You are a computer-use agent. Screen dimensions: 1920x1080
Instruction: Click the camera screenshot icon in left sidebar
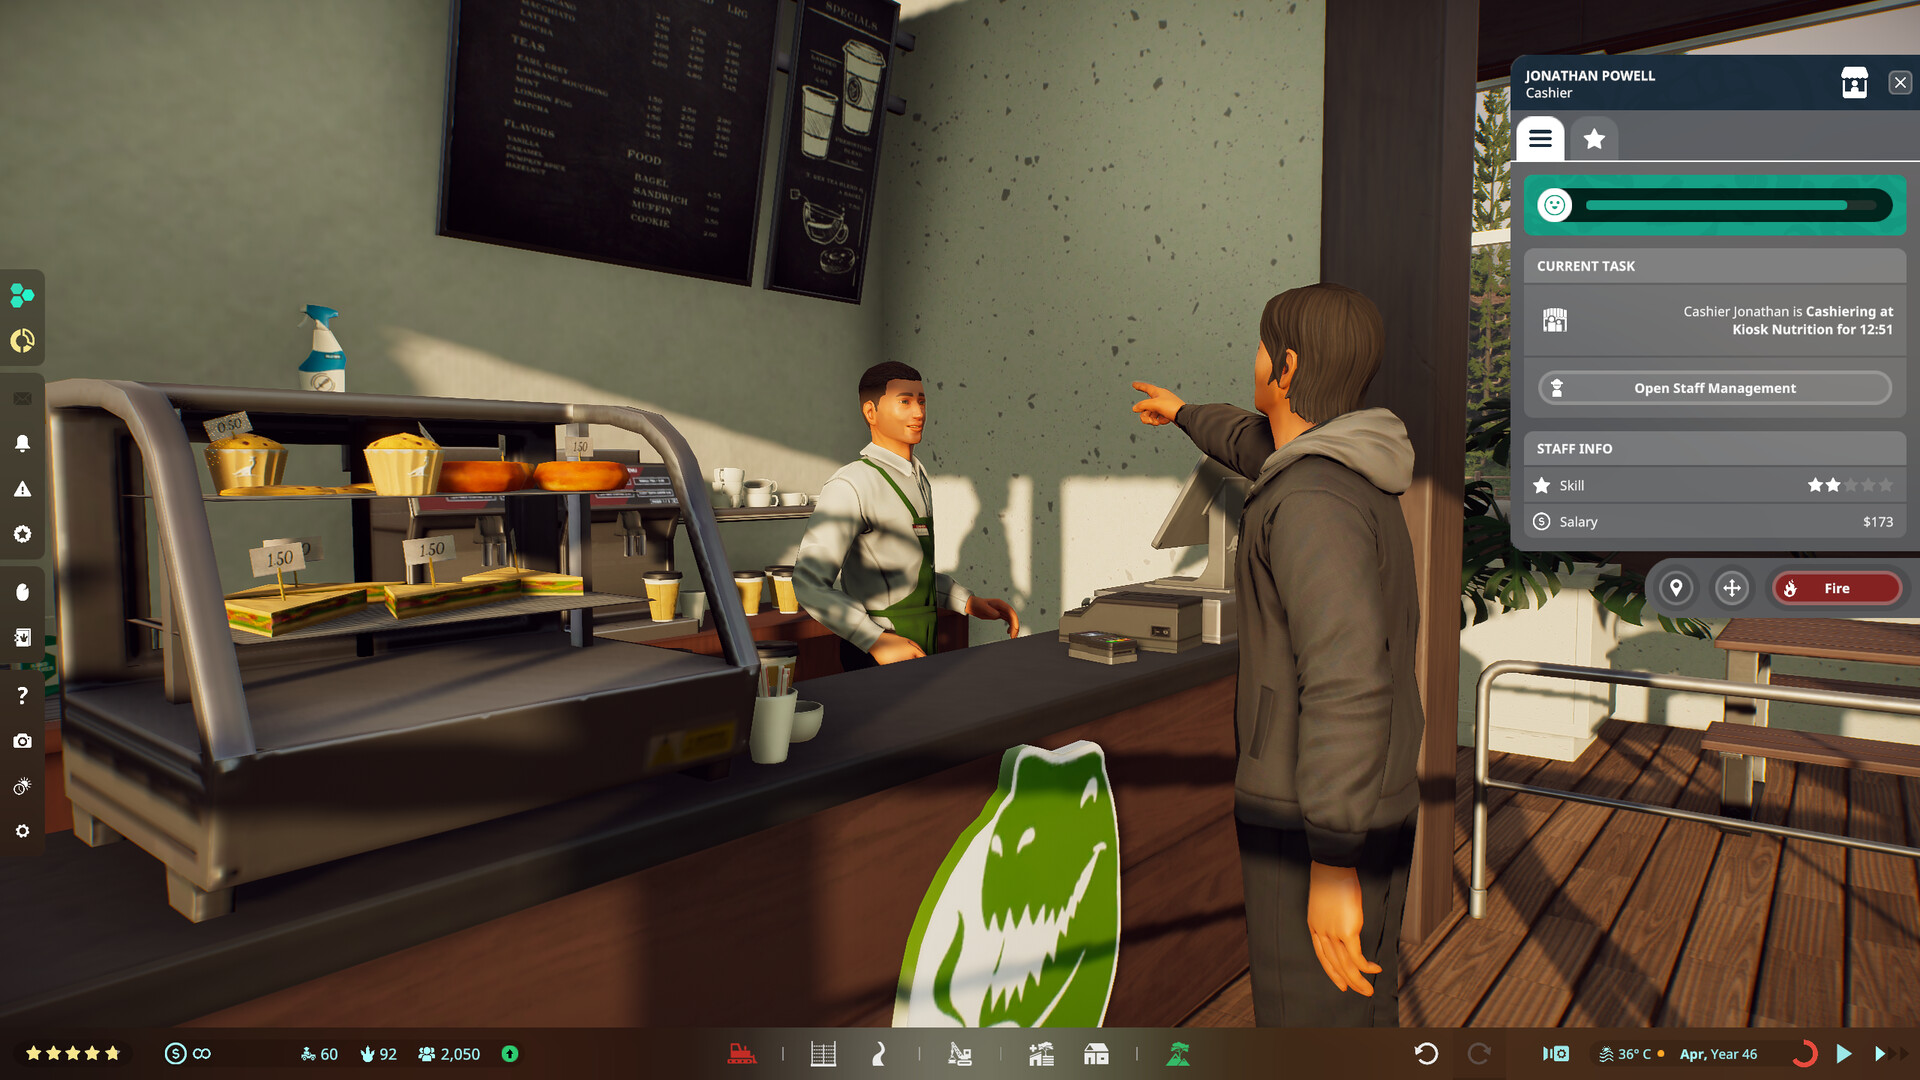tap(22, 741)
